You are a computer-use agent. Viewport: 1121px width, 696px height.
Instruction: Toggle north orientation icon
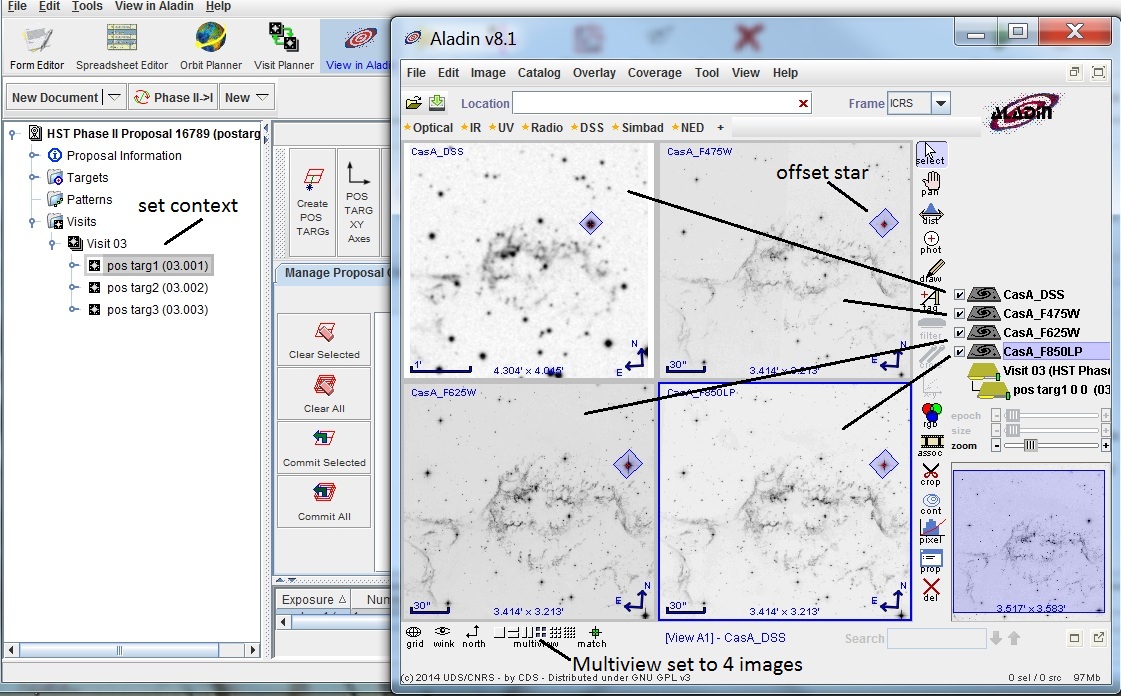tap(473, 637)
